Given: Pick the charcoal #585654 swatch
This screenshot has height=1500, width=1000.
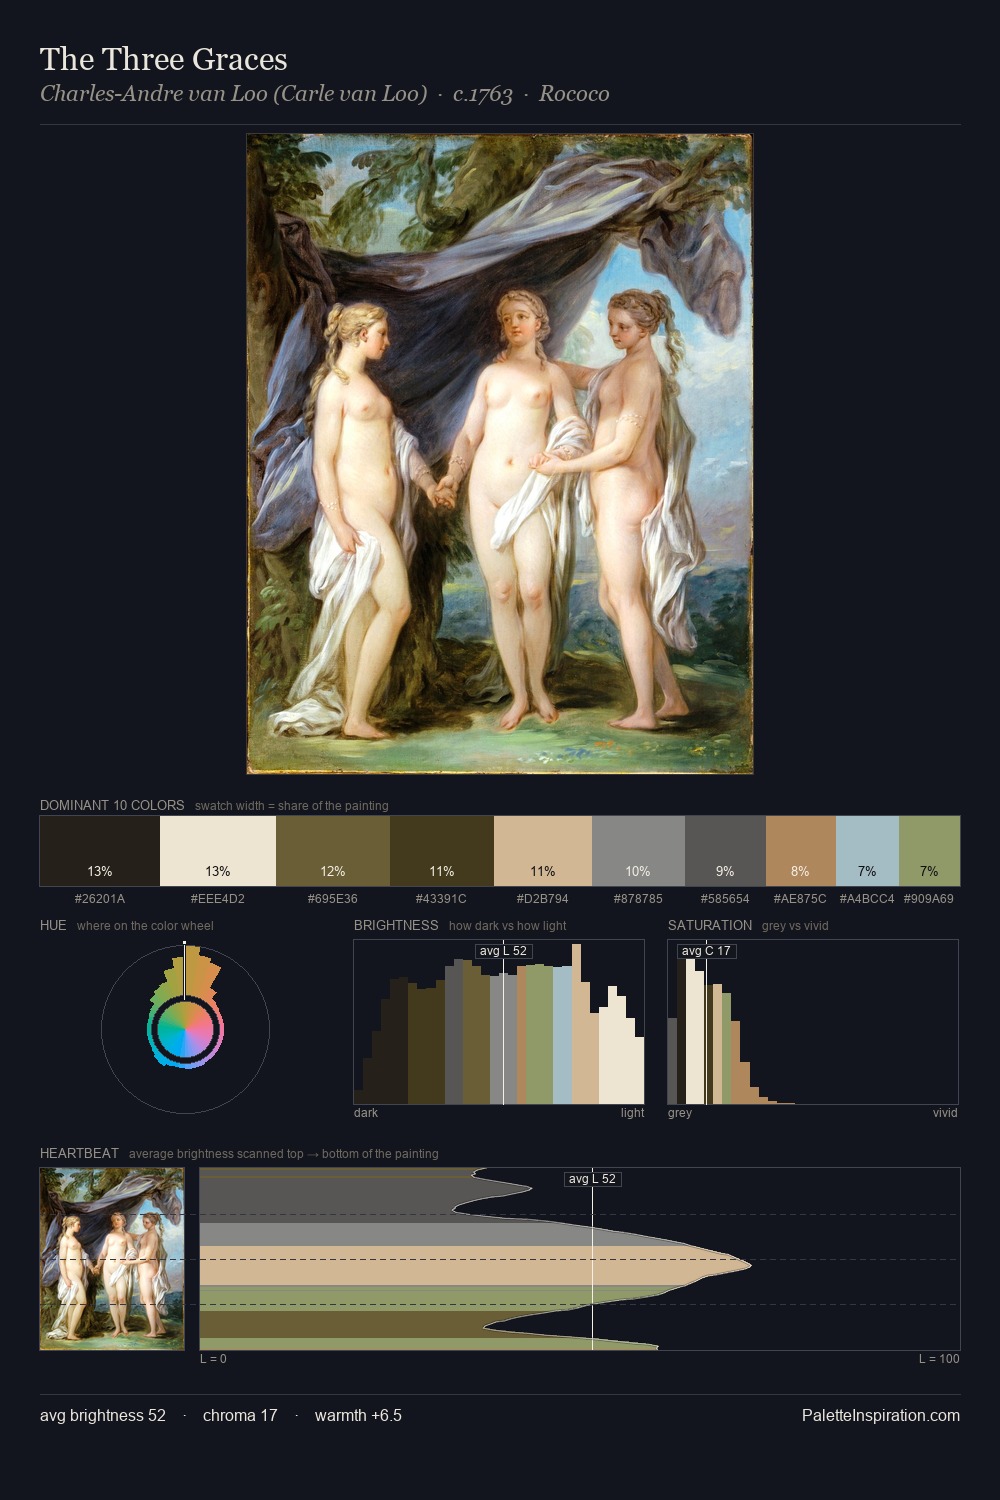Looking at the screenshot, I should (725, 851).
